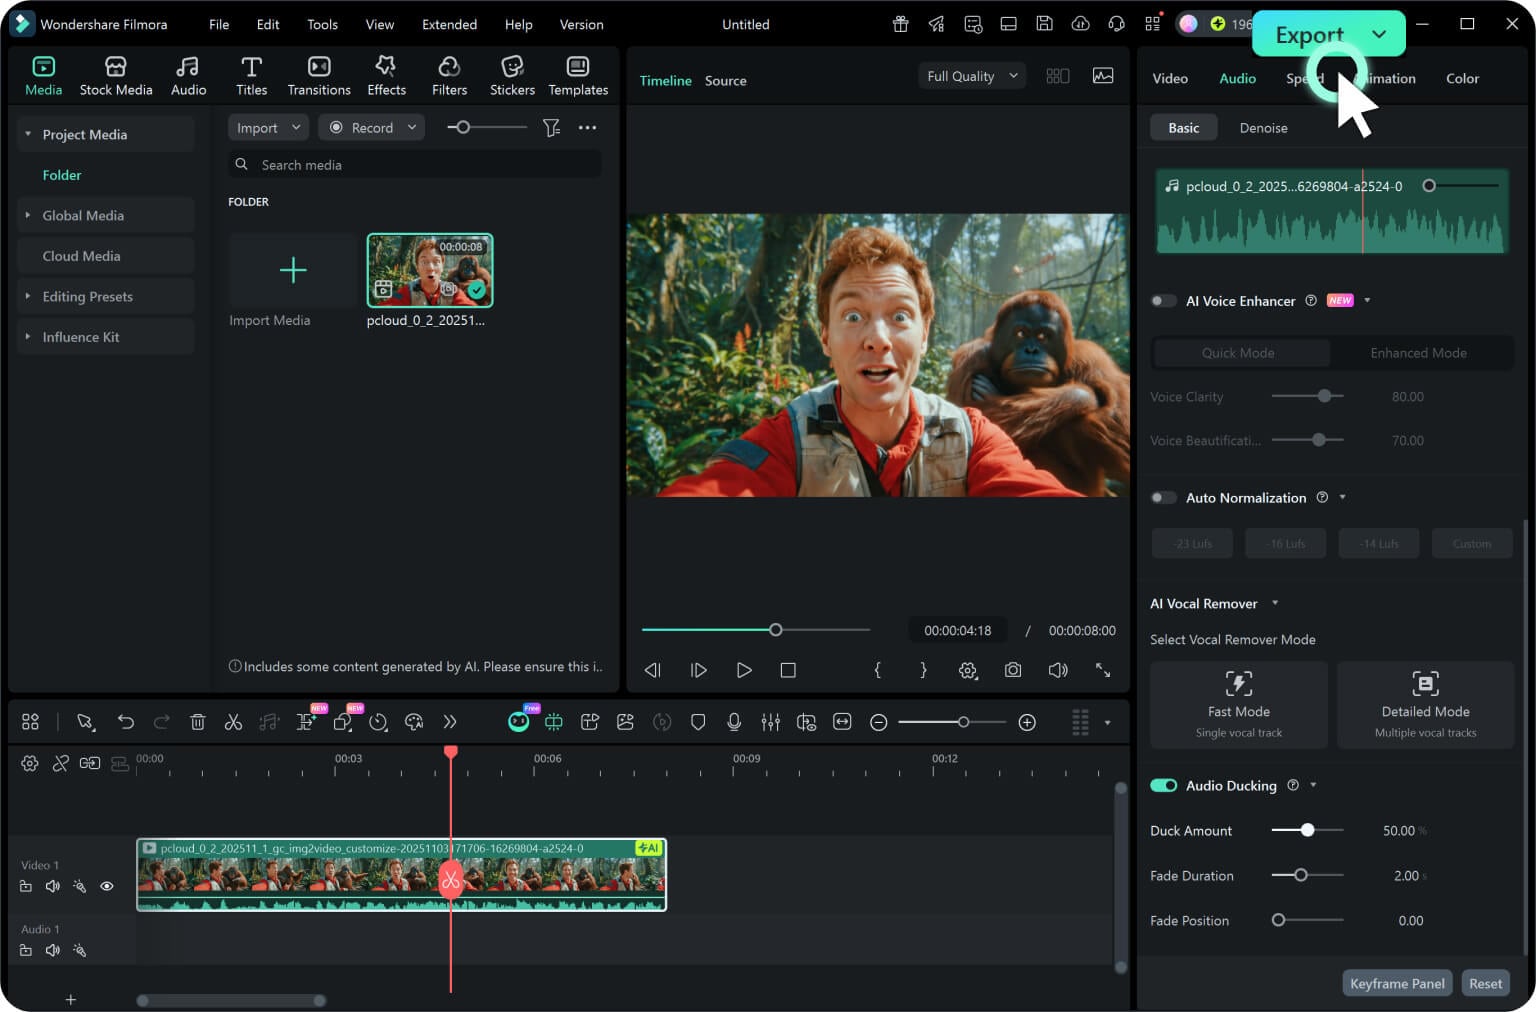The height and width of the screenshot is (1012, 1536).
Task: Delete selected clip with trash icon
Action: [198, 722]
